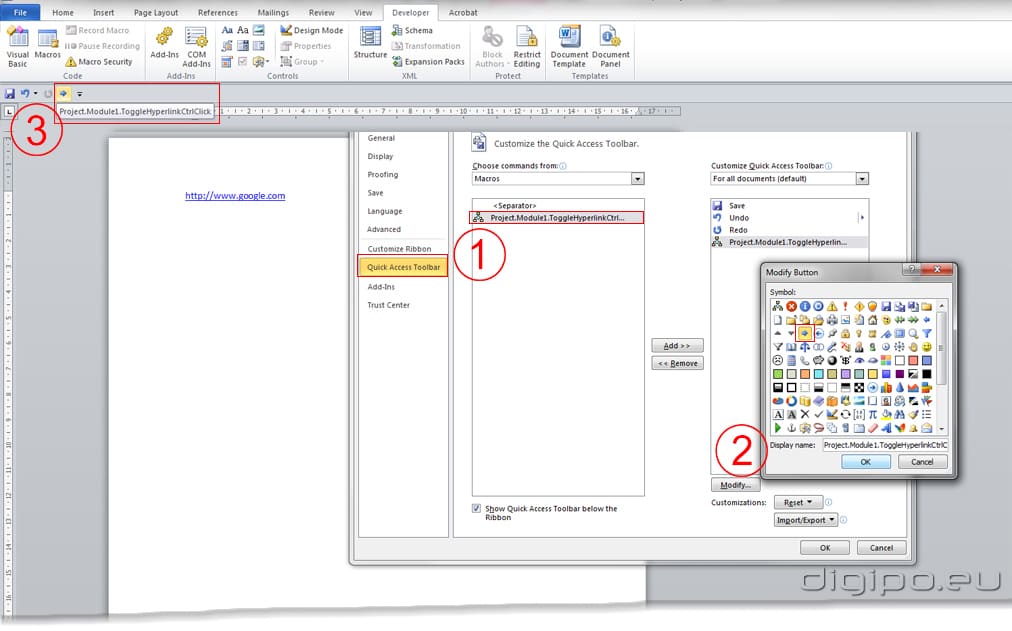Cancel the Modify Button dialog
The height and width of the screenshot is (631, 1012).
(x=922, y=462)
